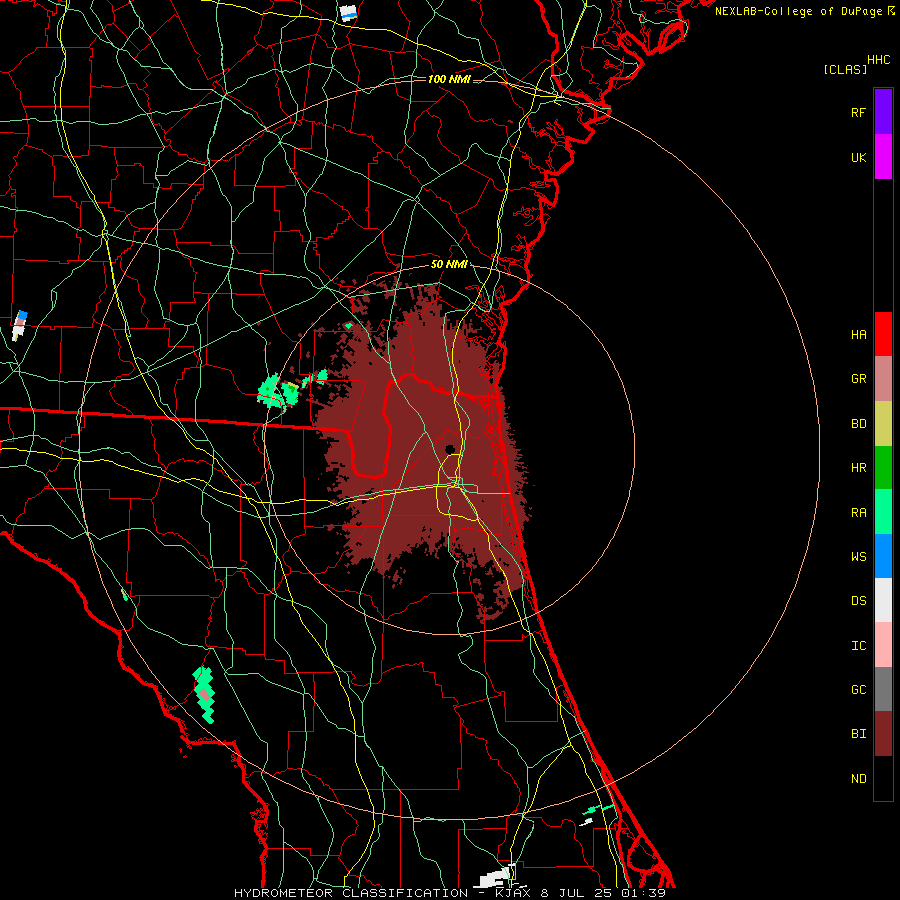
Task: Click the HA legend label
Action: (858, 334)
